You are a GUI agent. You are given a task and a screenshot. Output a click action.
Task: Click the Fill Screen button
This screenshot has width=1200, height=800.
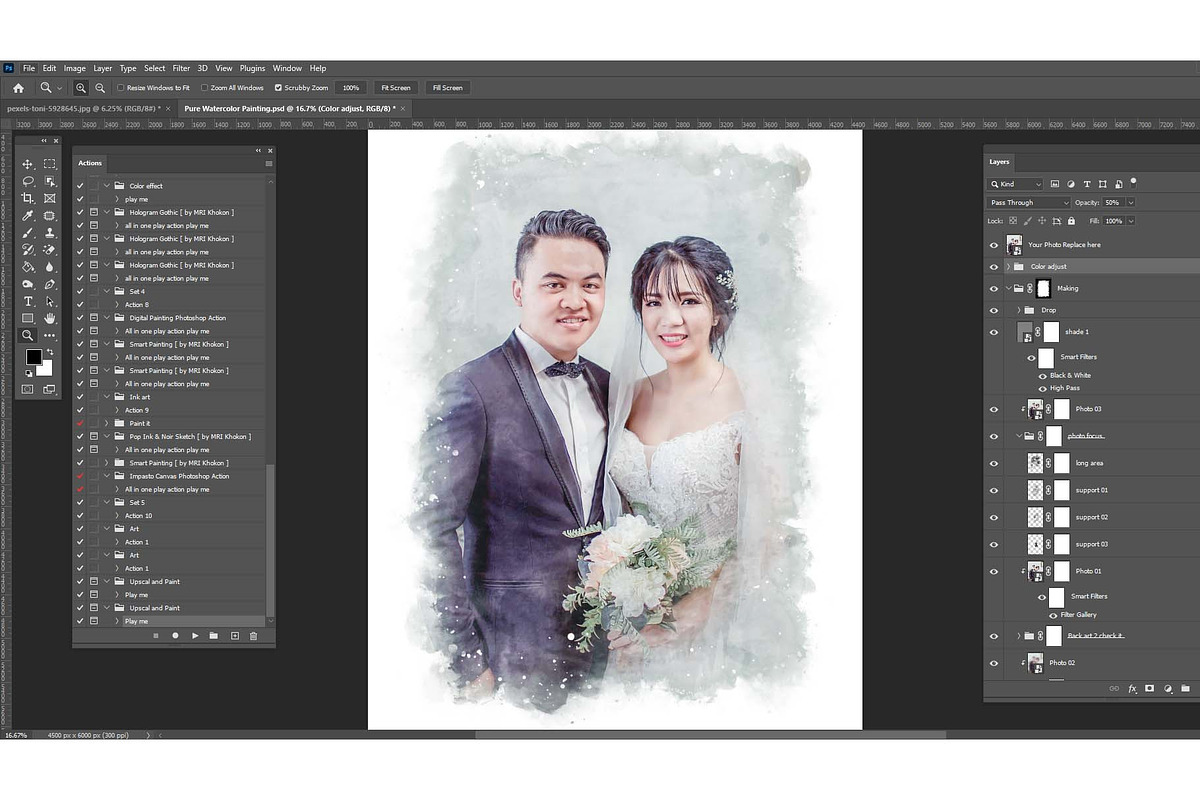447,88
